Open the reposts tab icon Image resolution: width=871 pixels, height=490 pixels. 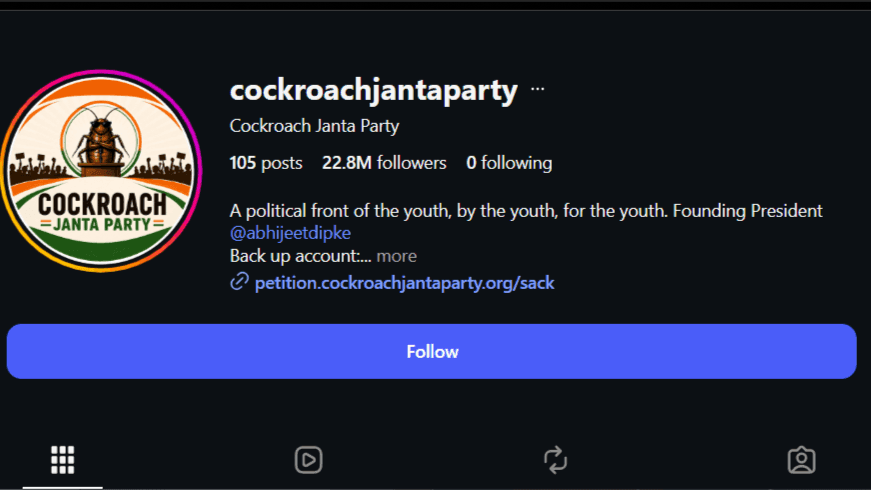tap(555, 460)
